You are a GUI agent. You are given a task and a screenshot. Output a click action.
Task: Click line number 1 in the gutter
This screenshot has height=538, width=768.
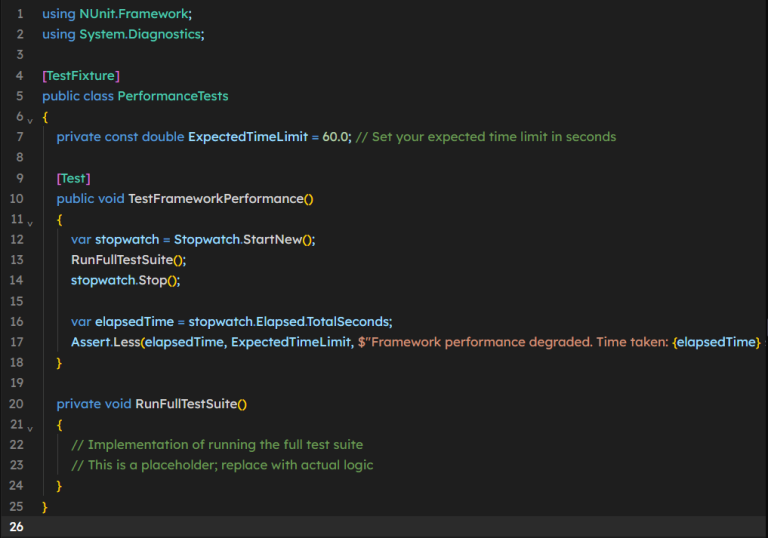[20, 14]
